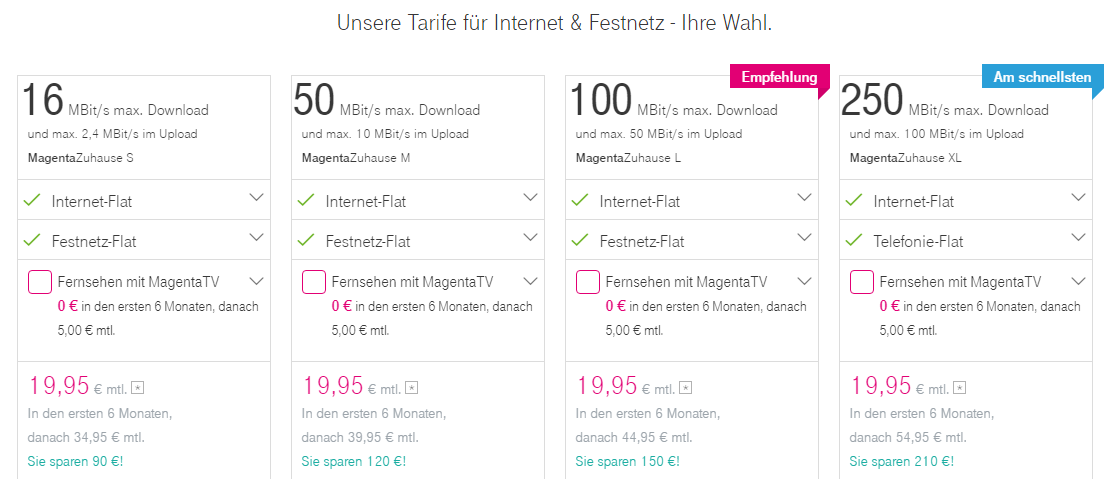Expand Festnetz-Flat chevron in 50 MBit/s plan
Image resolution: width=1111 pixels, height=479 pixels.
531,237
